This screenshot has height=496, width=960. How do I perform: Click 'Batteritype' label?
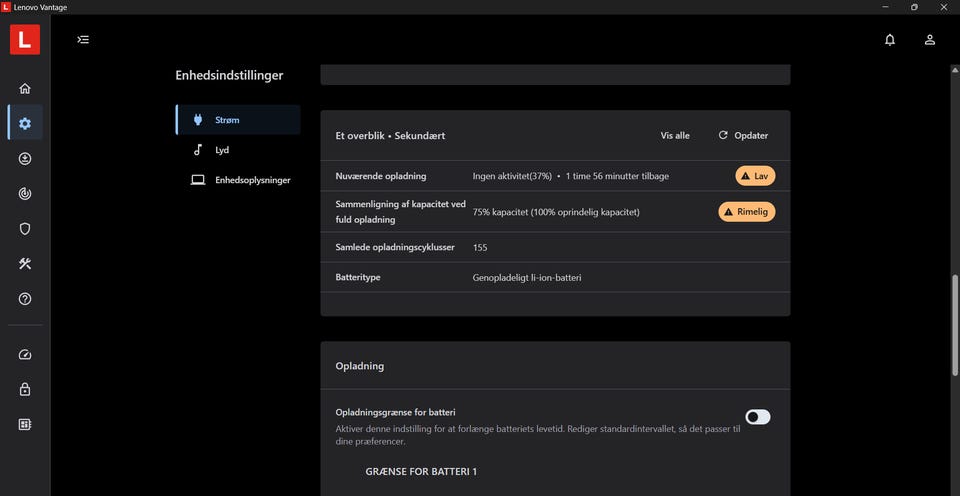pyautogui.click(x=358, y=277)
